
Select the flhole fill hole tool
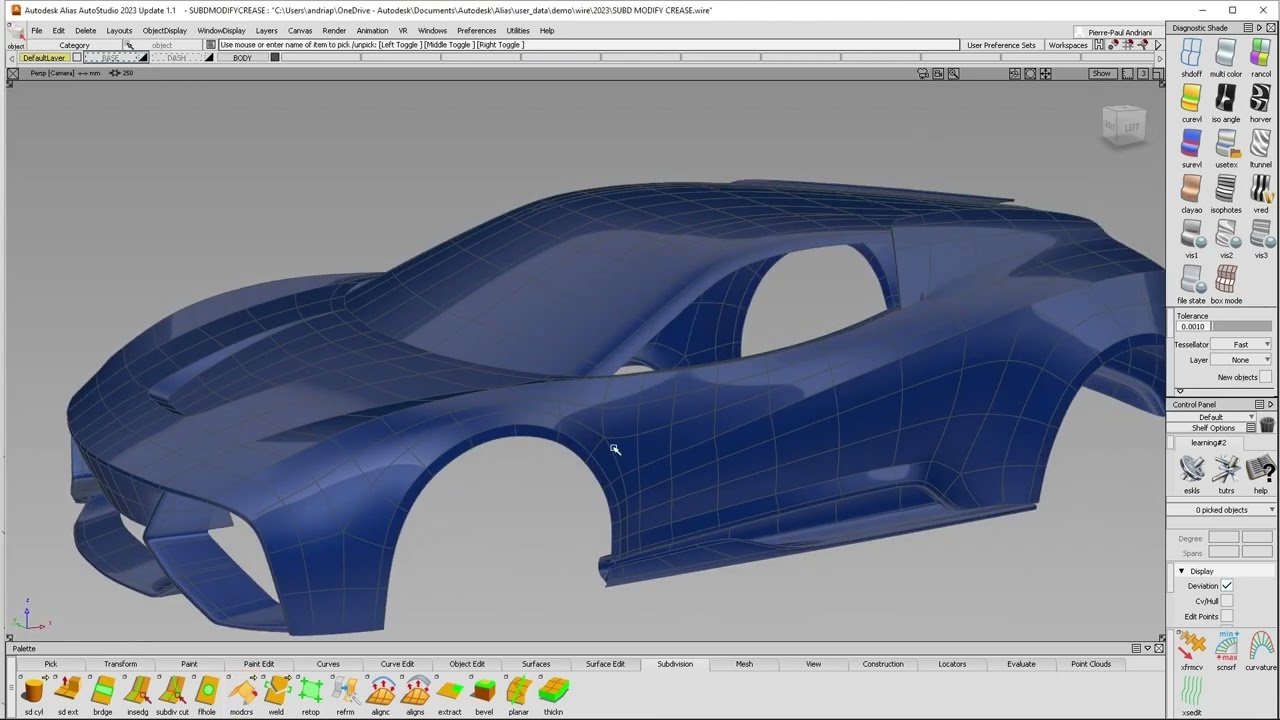207,690
